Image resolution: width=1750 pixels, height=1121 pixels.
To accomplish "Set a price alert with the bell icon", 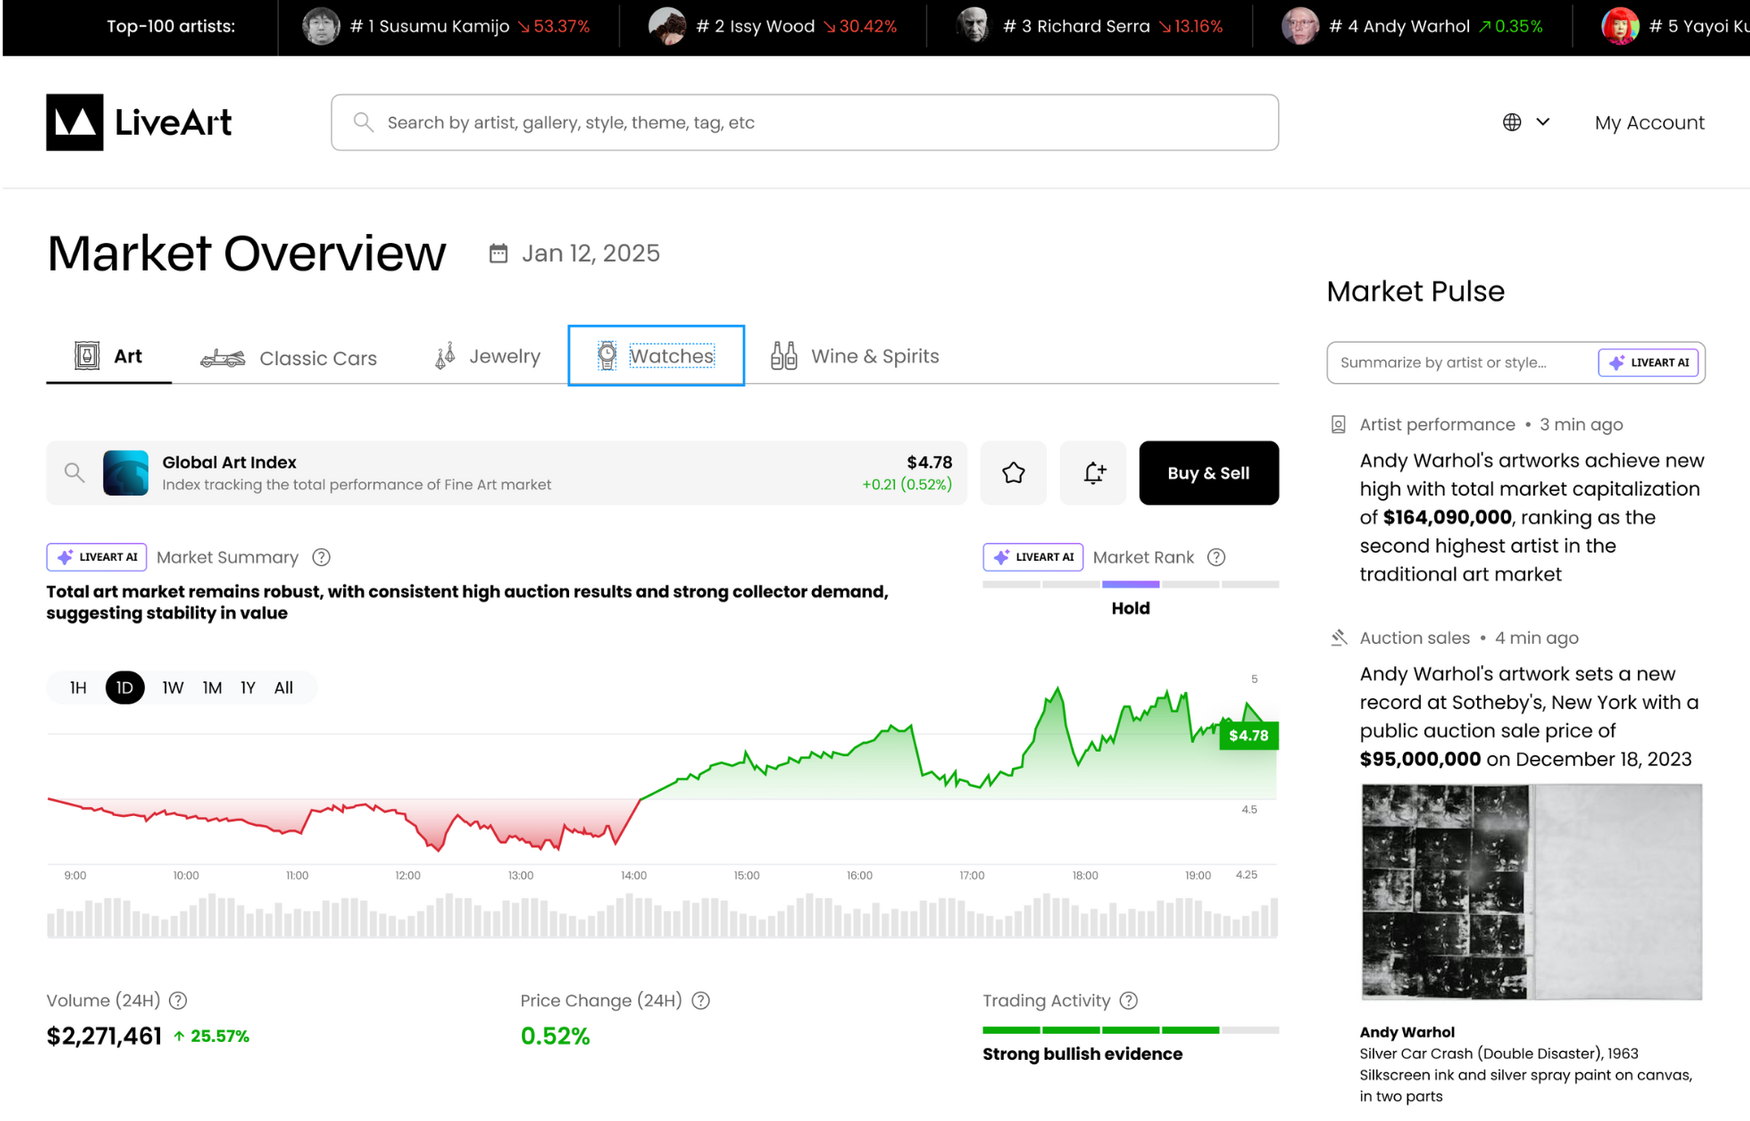I will coord(1093,473).
